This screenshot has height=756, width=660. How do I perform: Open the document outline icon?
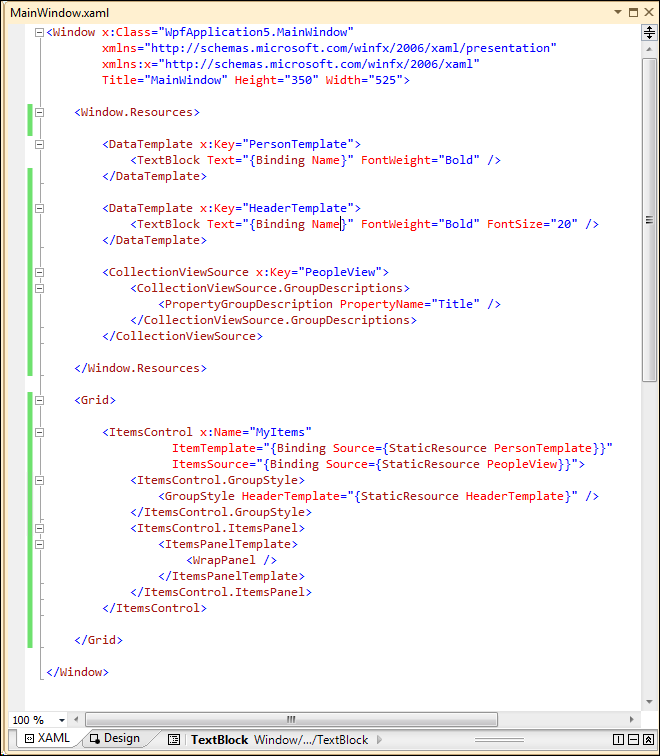click(x=174, y=740)
